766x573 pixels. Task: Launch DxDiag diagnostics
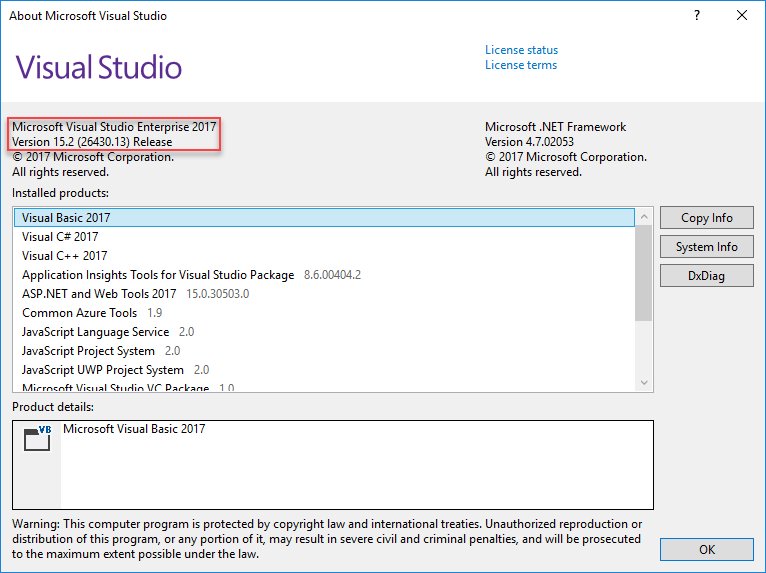pyautogui.click(x=706, y=276)
